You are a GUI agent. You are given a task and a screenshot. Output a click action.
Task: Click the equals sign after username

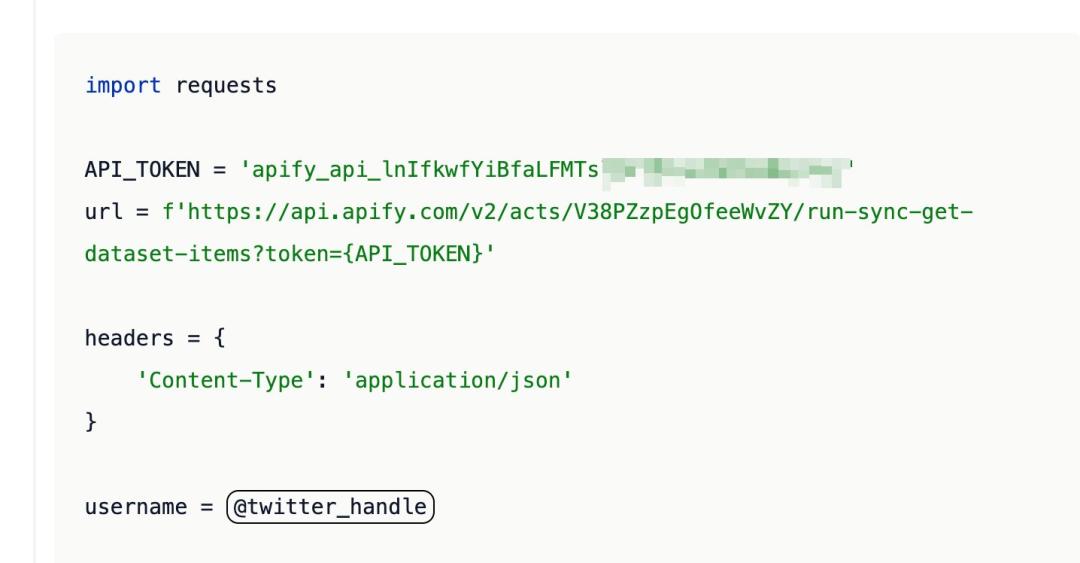pyautogui.click(x=207, y=507)
